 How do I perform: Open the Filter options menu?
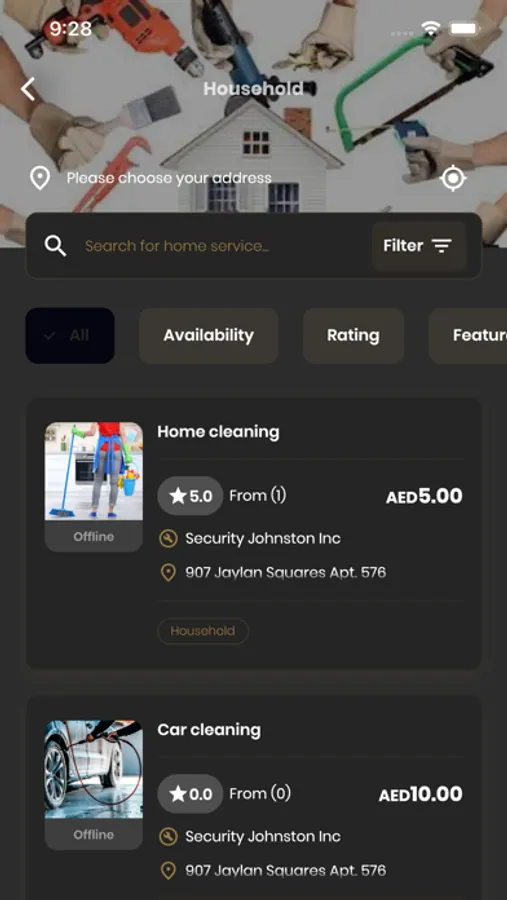[419, 246]
